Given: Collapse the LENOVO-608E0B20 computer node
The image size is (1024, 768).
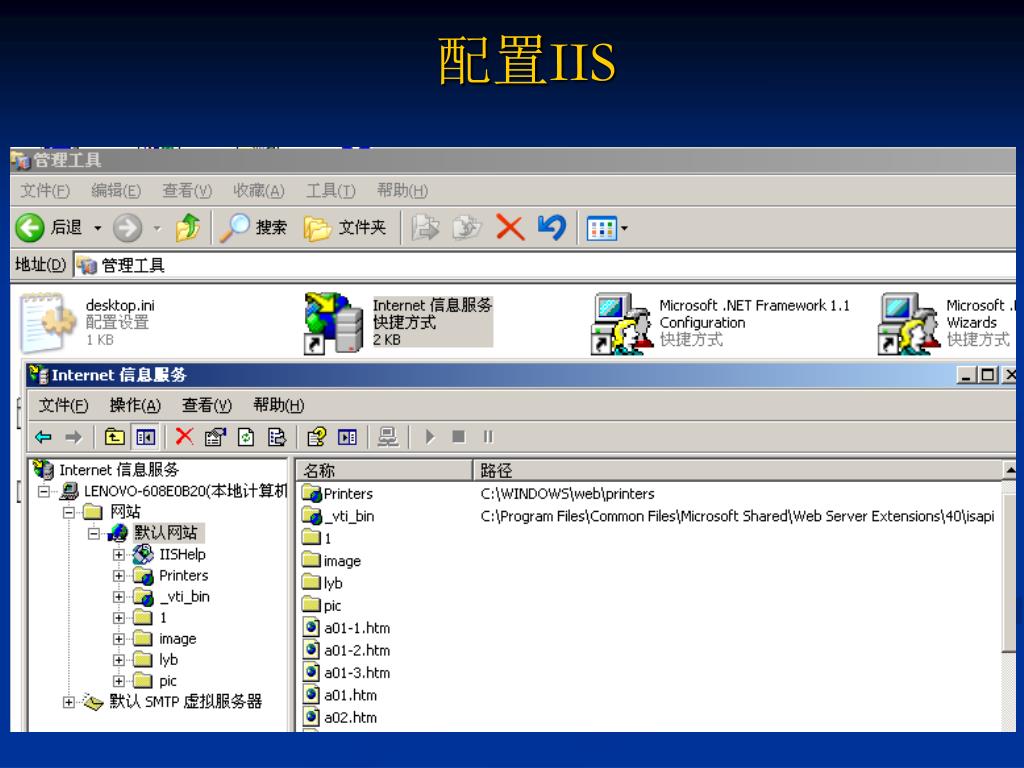Looking at the screenshot, I should pyautogui.click(x=44, y=491).
